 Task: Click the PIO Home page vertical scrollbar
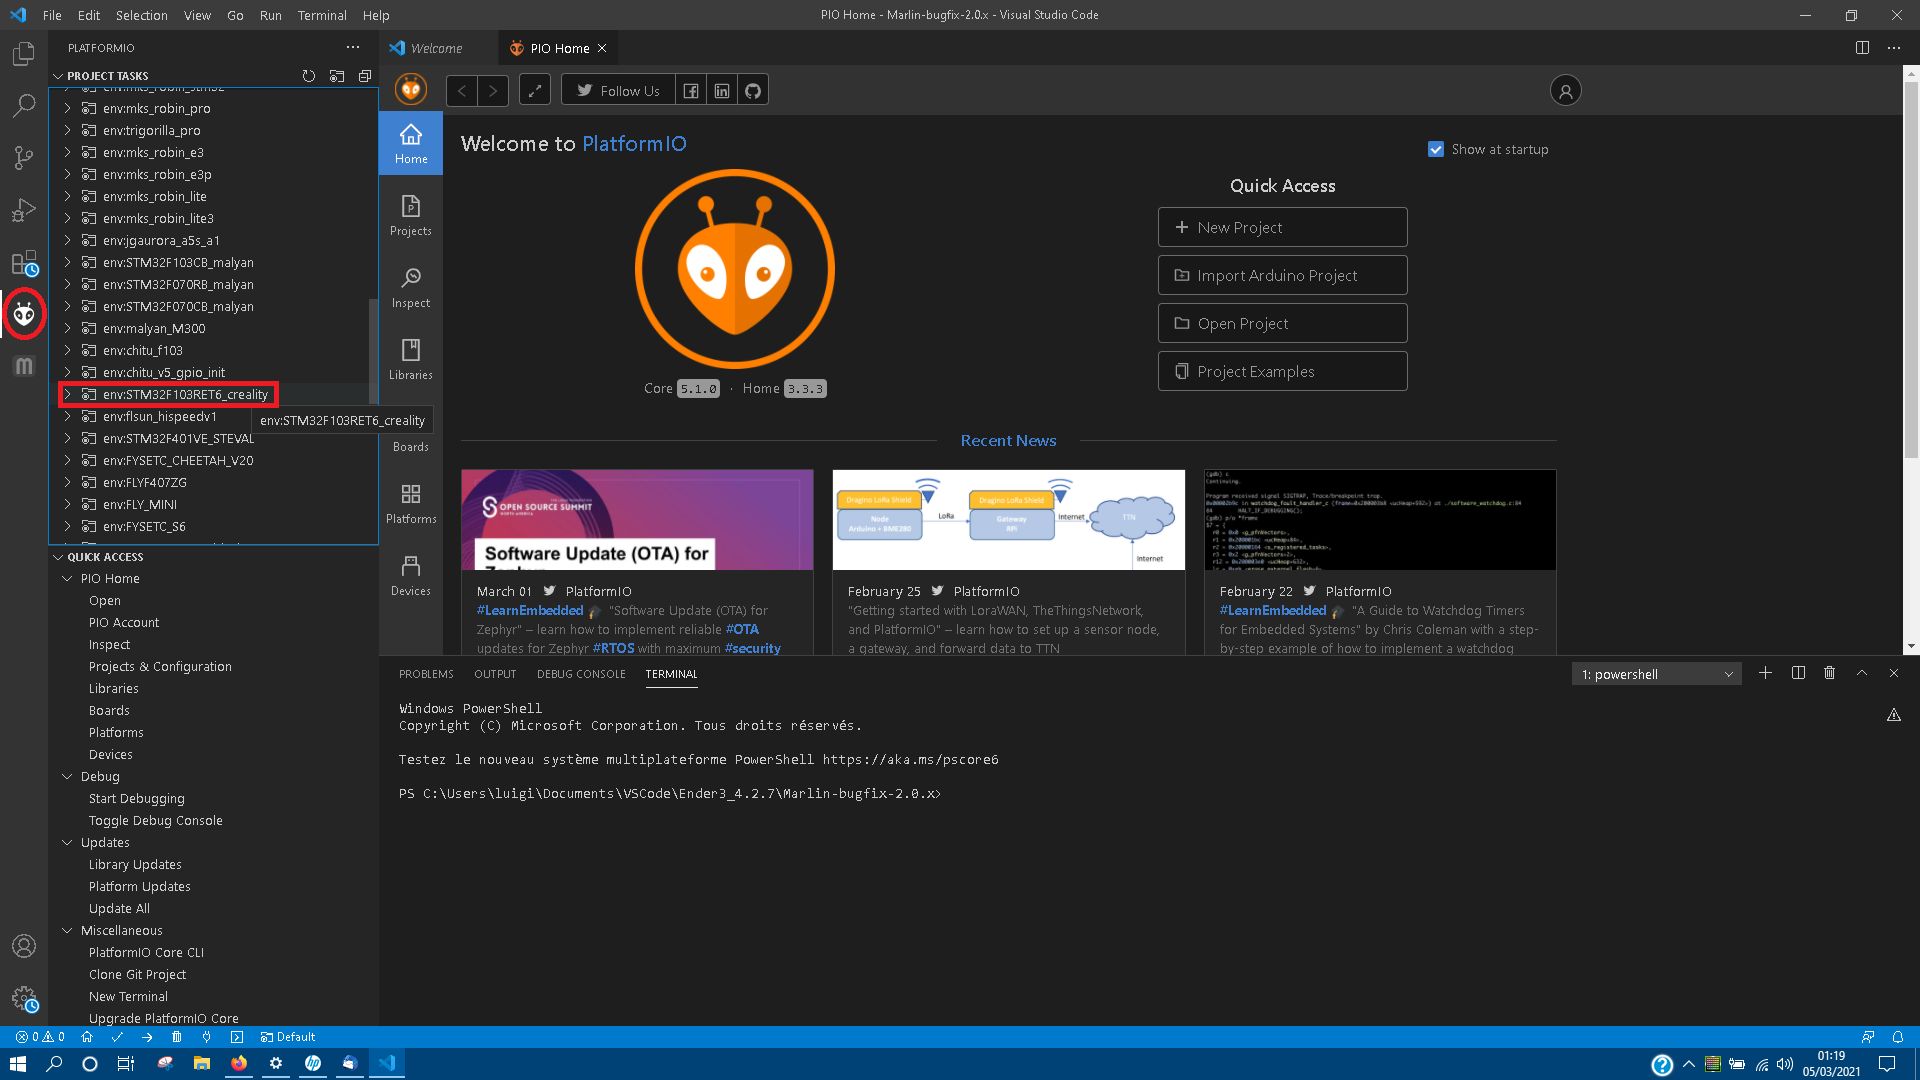(1911, 270)
